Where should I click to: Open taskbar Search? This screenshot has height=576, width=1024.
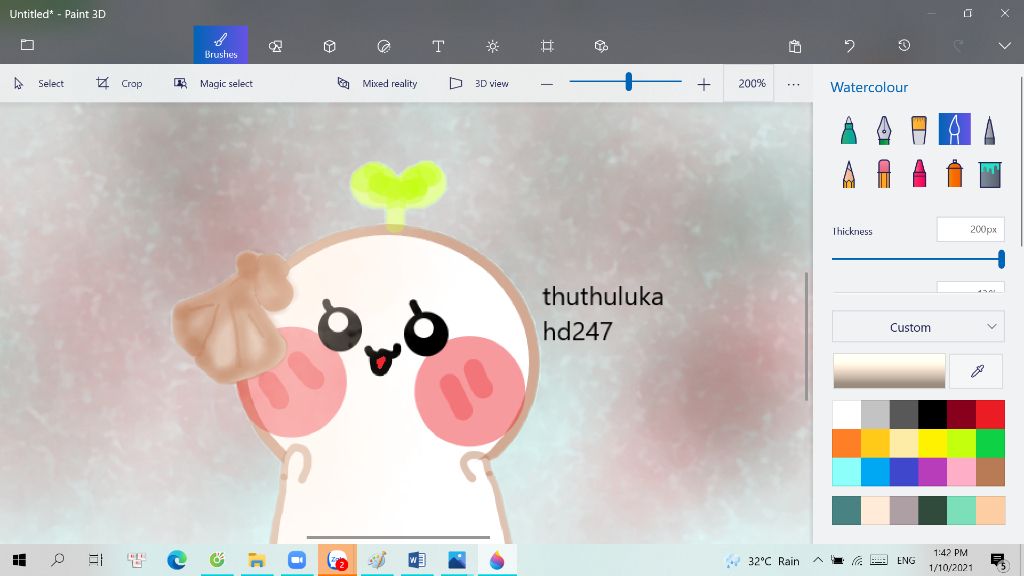pyautogui.click(x=57, y=560)
